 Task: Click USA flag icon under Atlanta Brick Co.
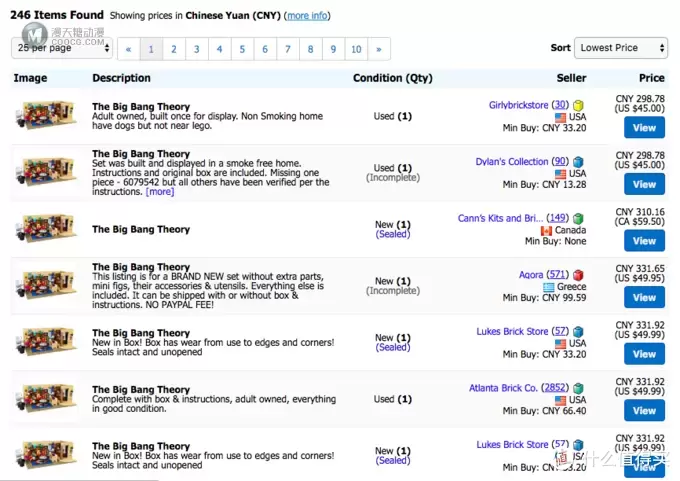click(x=561, y=400)
